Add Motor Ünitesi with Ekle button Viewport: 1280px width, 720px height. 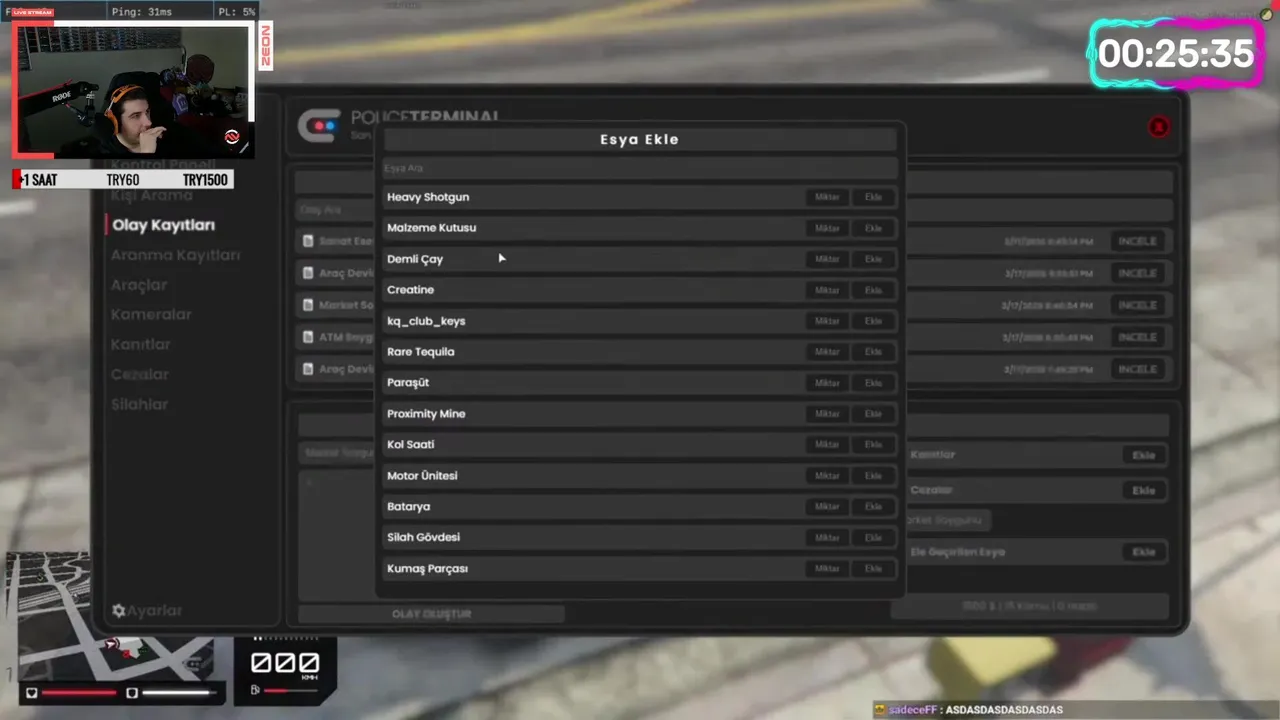click(x=873, y=476)
